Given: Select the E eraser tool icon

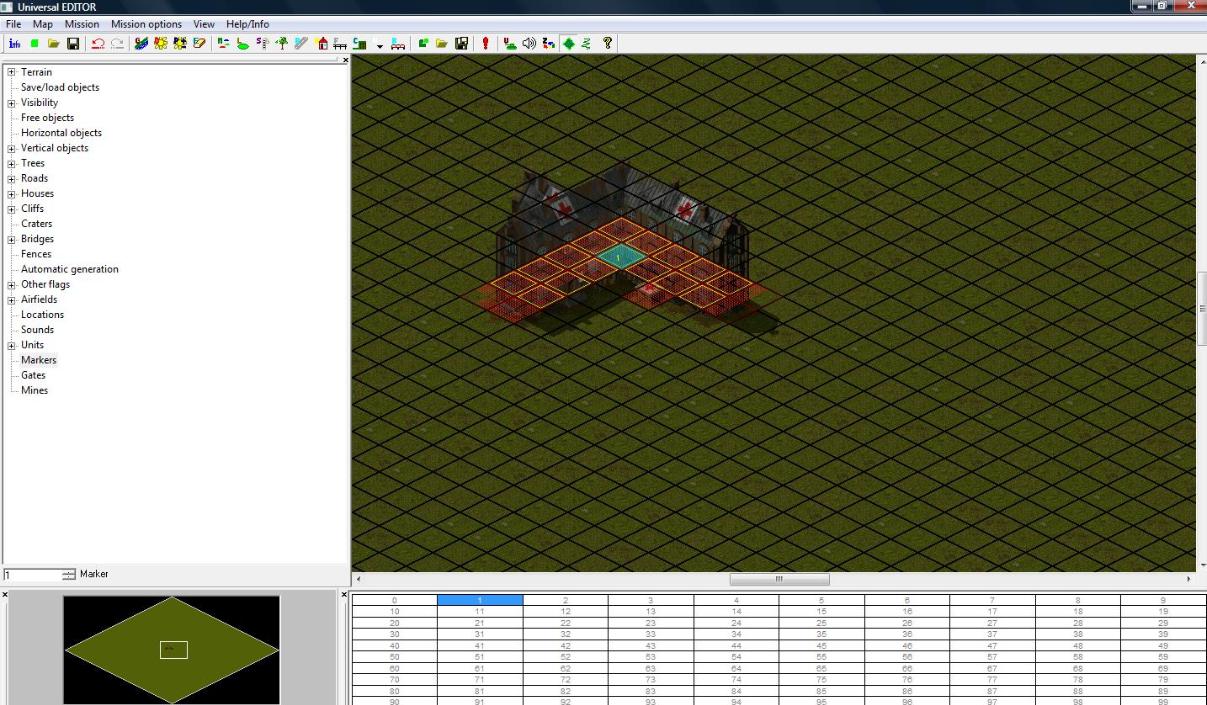Looking at the screenshot, I should (x=200, y=43).
